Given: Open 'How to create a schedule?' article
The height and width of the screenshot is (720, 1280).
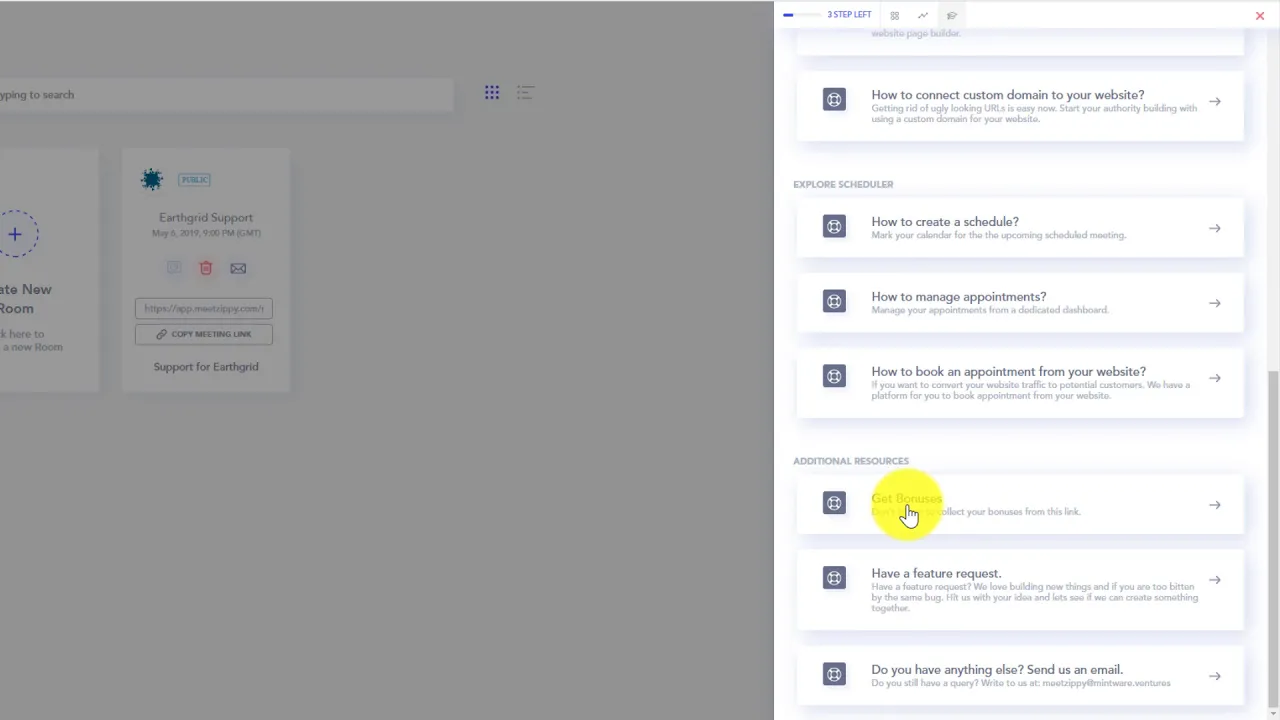Looking at the screenshot, I should click(x=945, y=222).
